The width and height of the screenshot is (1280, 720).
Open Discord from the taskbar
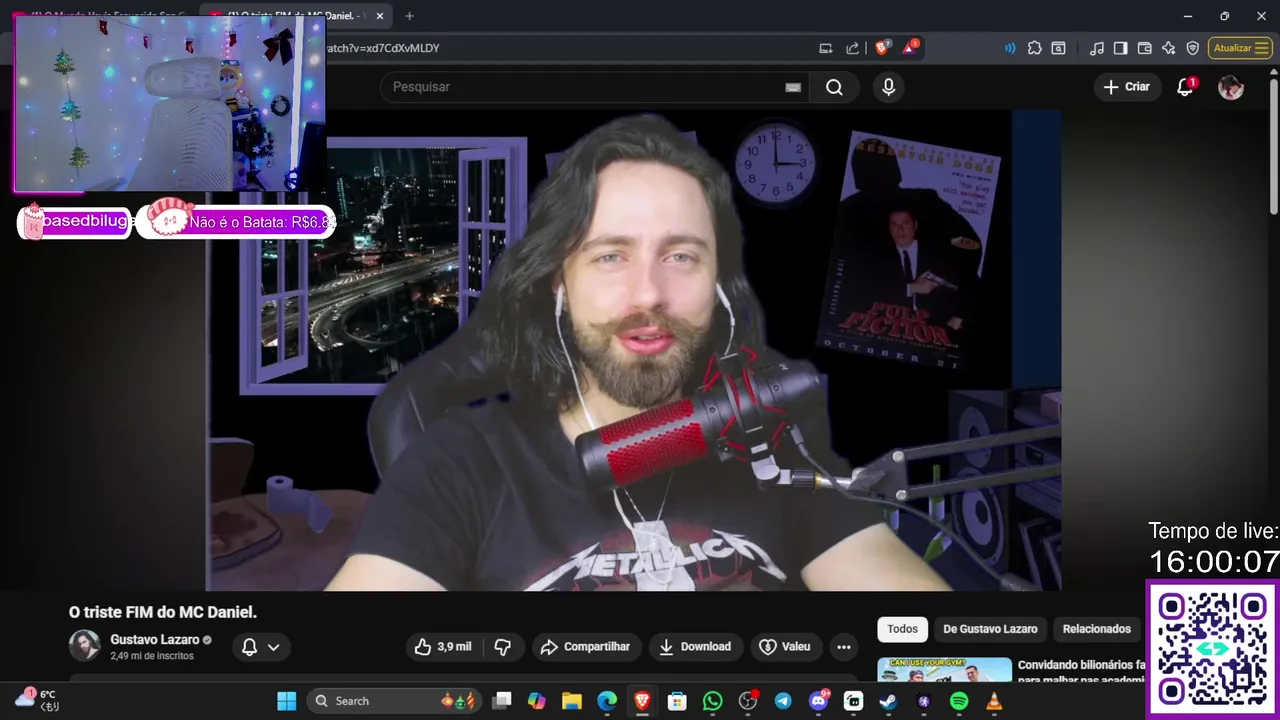click(x=818, y=701)
